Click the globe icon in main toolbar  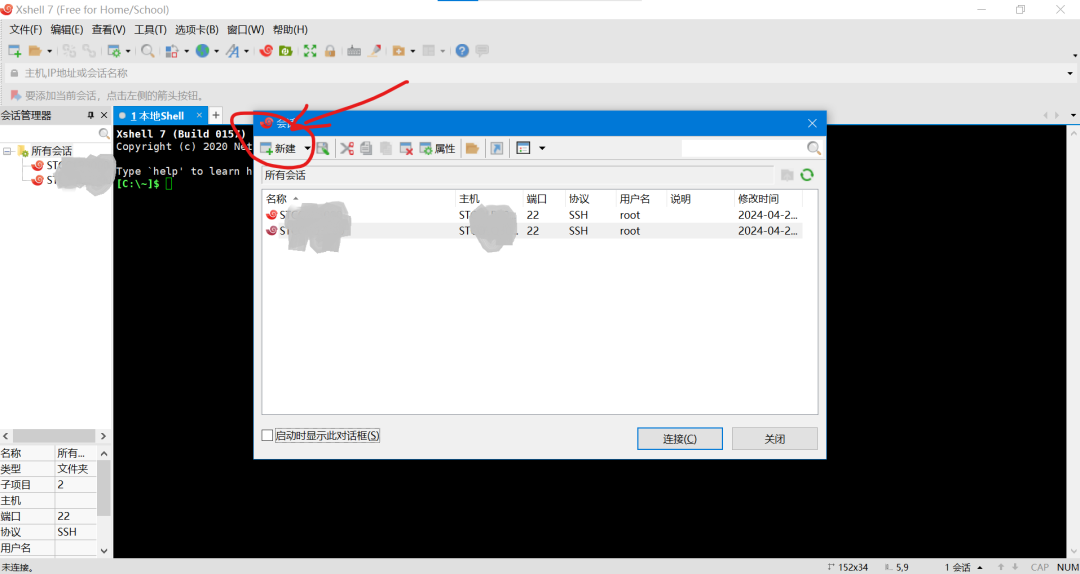(x=202, y=51)
